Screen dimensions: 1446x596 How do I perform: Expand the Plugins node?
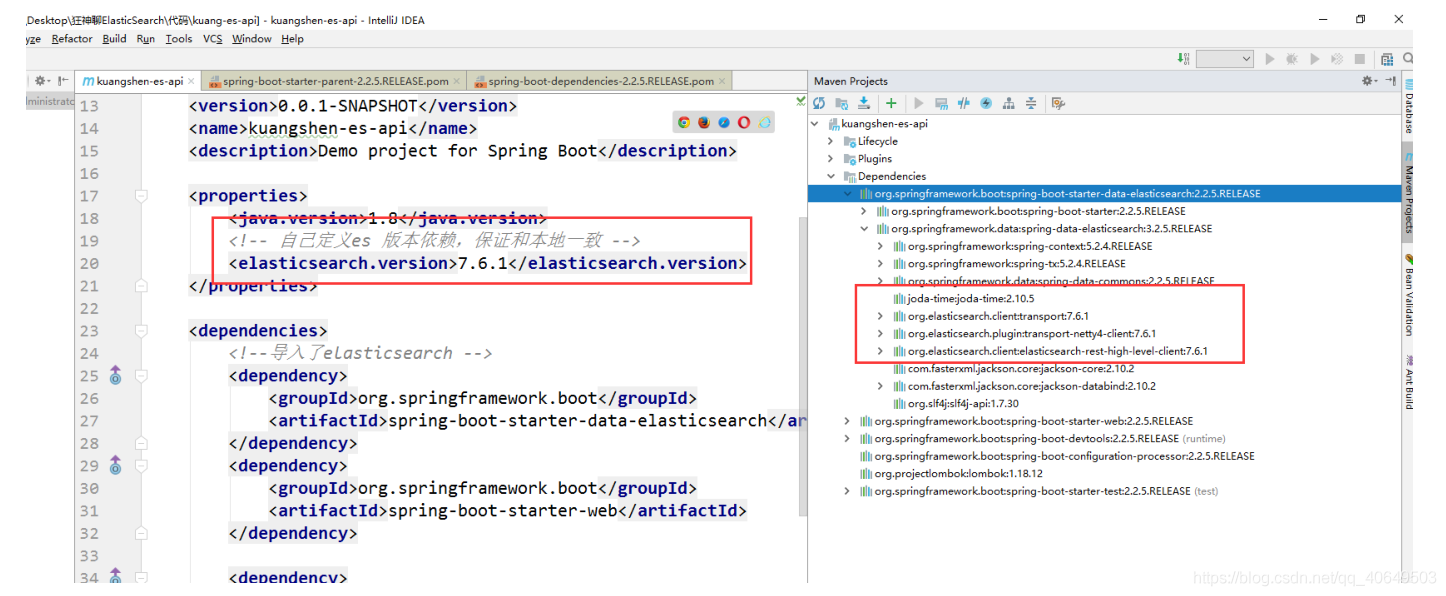pyautogui.click(x=830, y=159)
